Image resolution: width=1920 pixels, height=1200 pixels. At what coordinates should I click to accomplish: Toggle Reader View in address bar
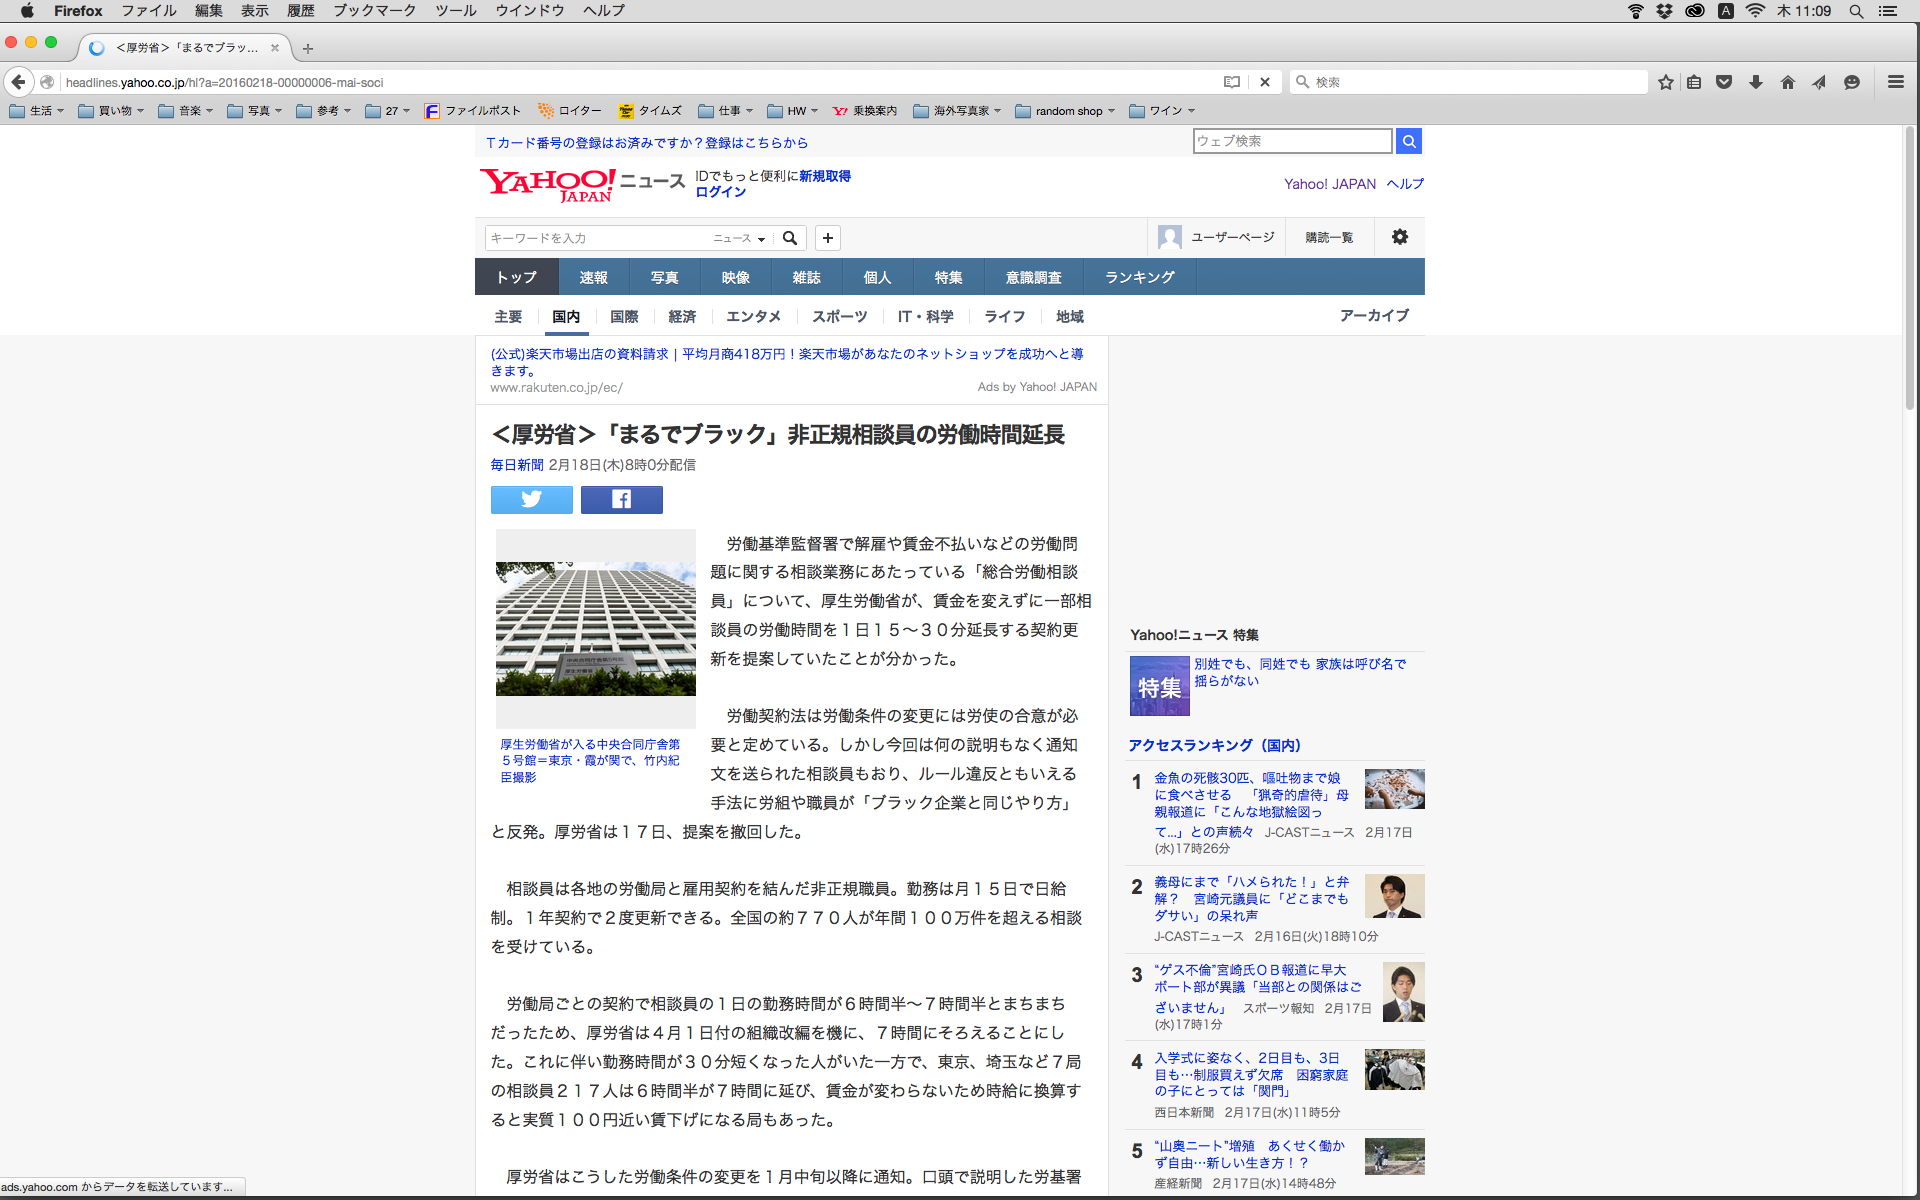(x=1232, y=82)
